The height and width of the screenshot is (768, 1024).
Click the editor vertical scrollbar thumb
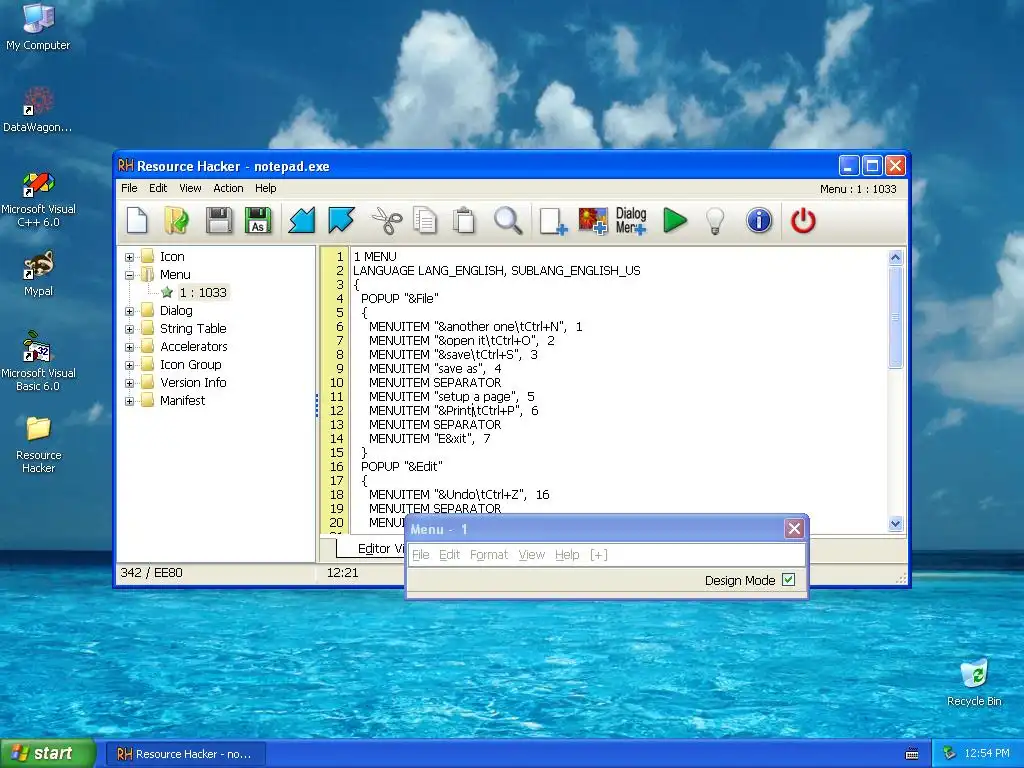point(895,317)
